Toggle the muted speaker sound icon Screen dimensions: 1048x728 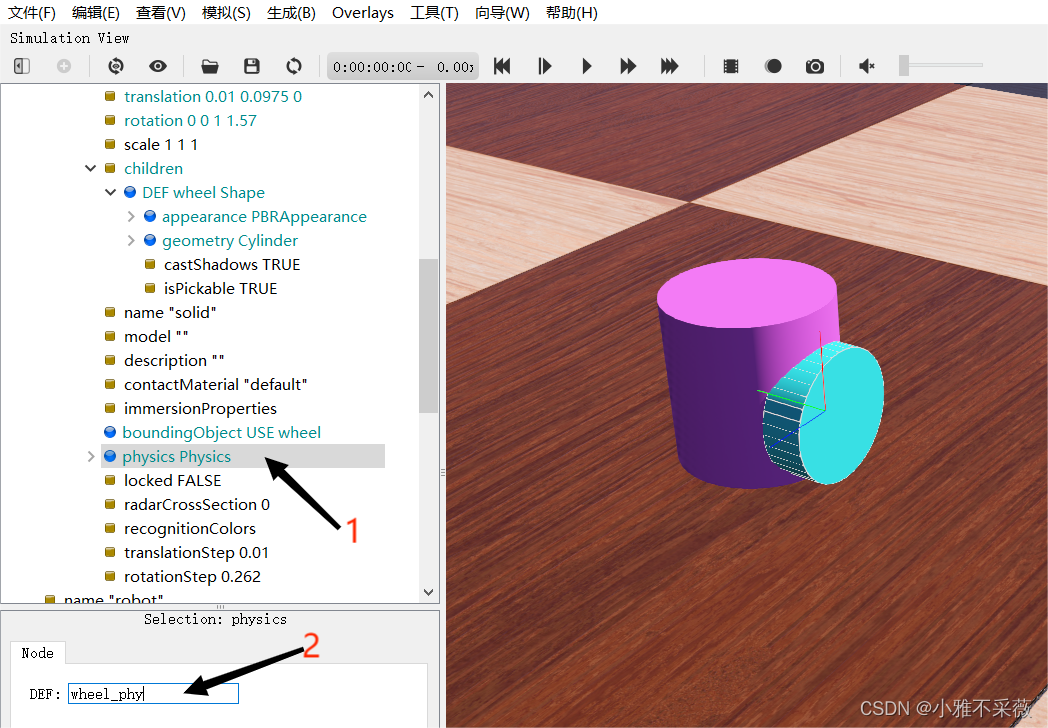(867, 66)
